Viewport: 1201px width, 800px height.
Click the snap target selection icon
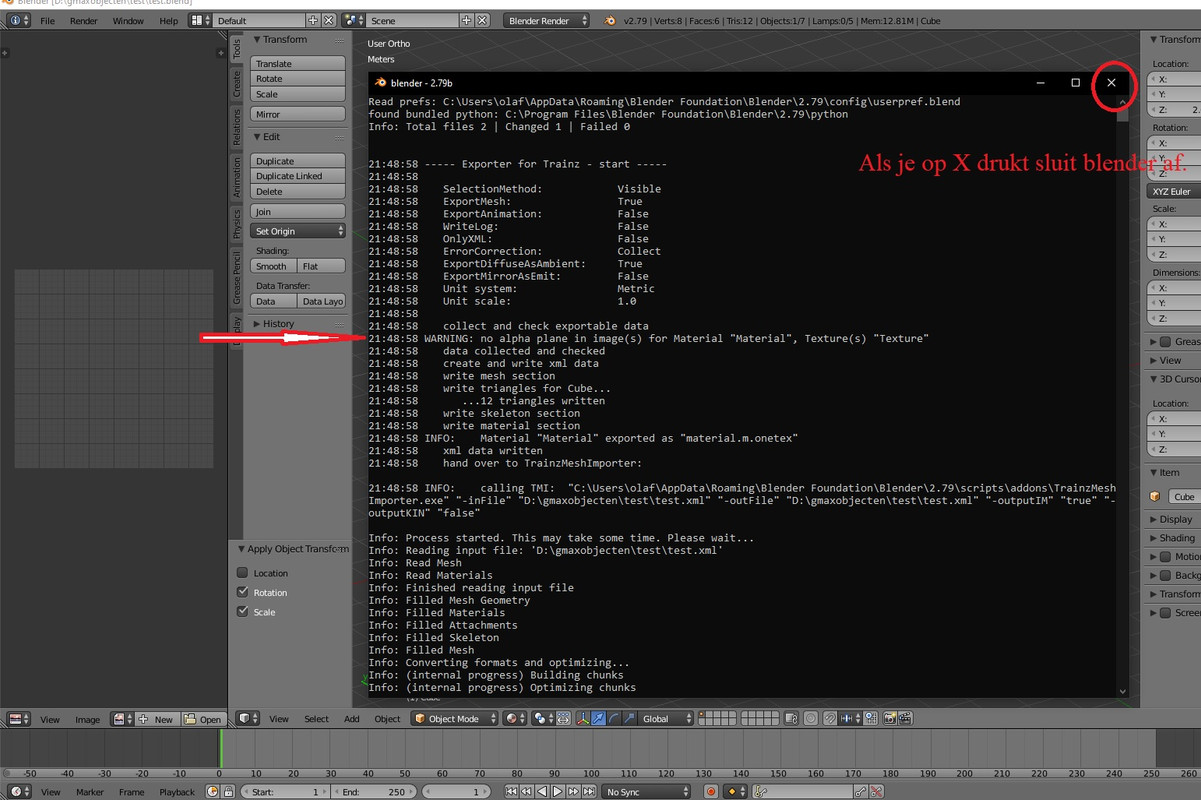click(870, 718)
